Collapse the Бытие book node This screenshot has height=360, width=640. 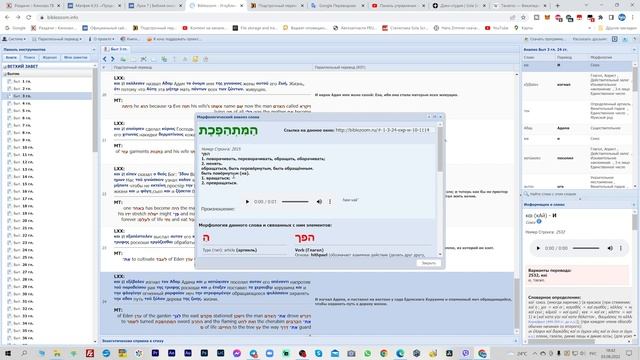[5, 74]
